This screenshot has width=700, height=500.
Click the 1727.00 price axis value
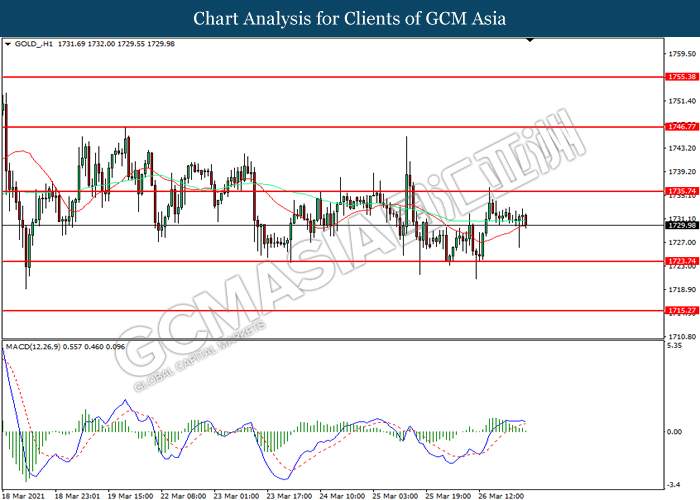pos(682,242)
